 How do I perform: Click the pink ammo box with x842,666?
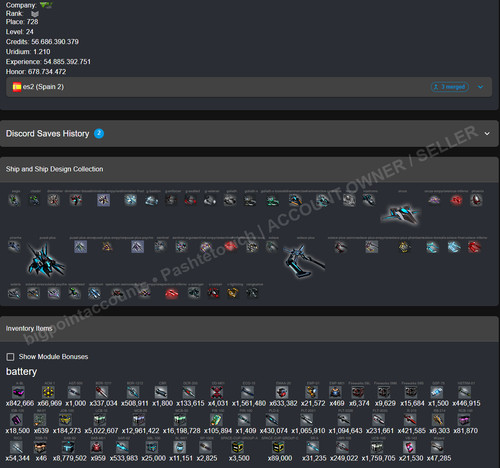(18, 392)
